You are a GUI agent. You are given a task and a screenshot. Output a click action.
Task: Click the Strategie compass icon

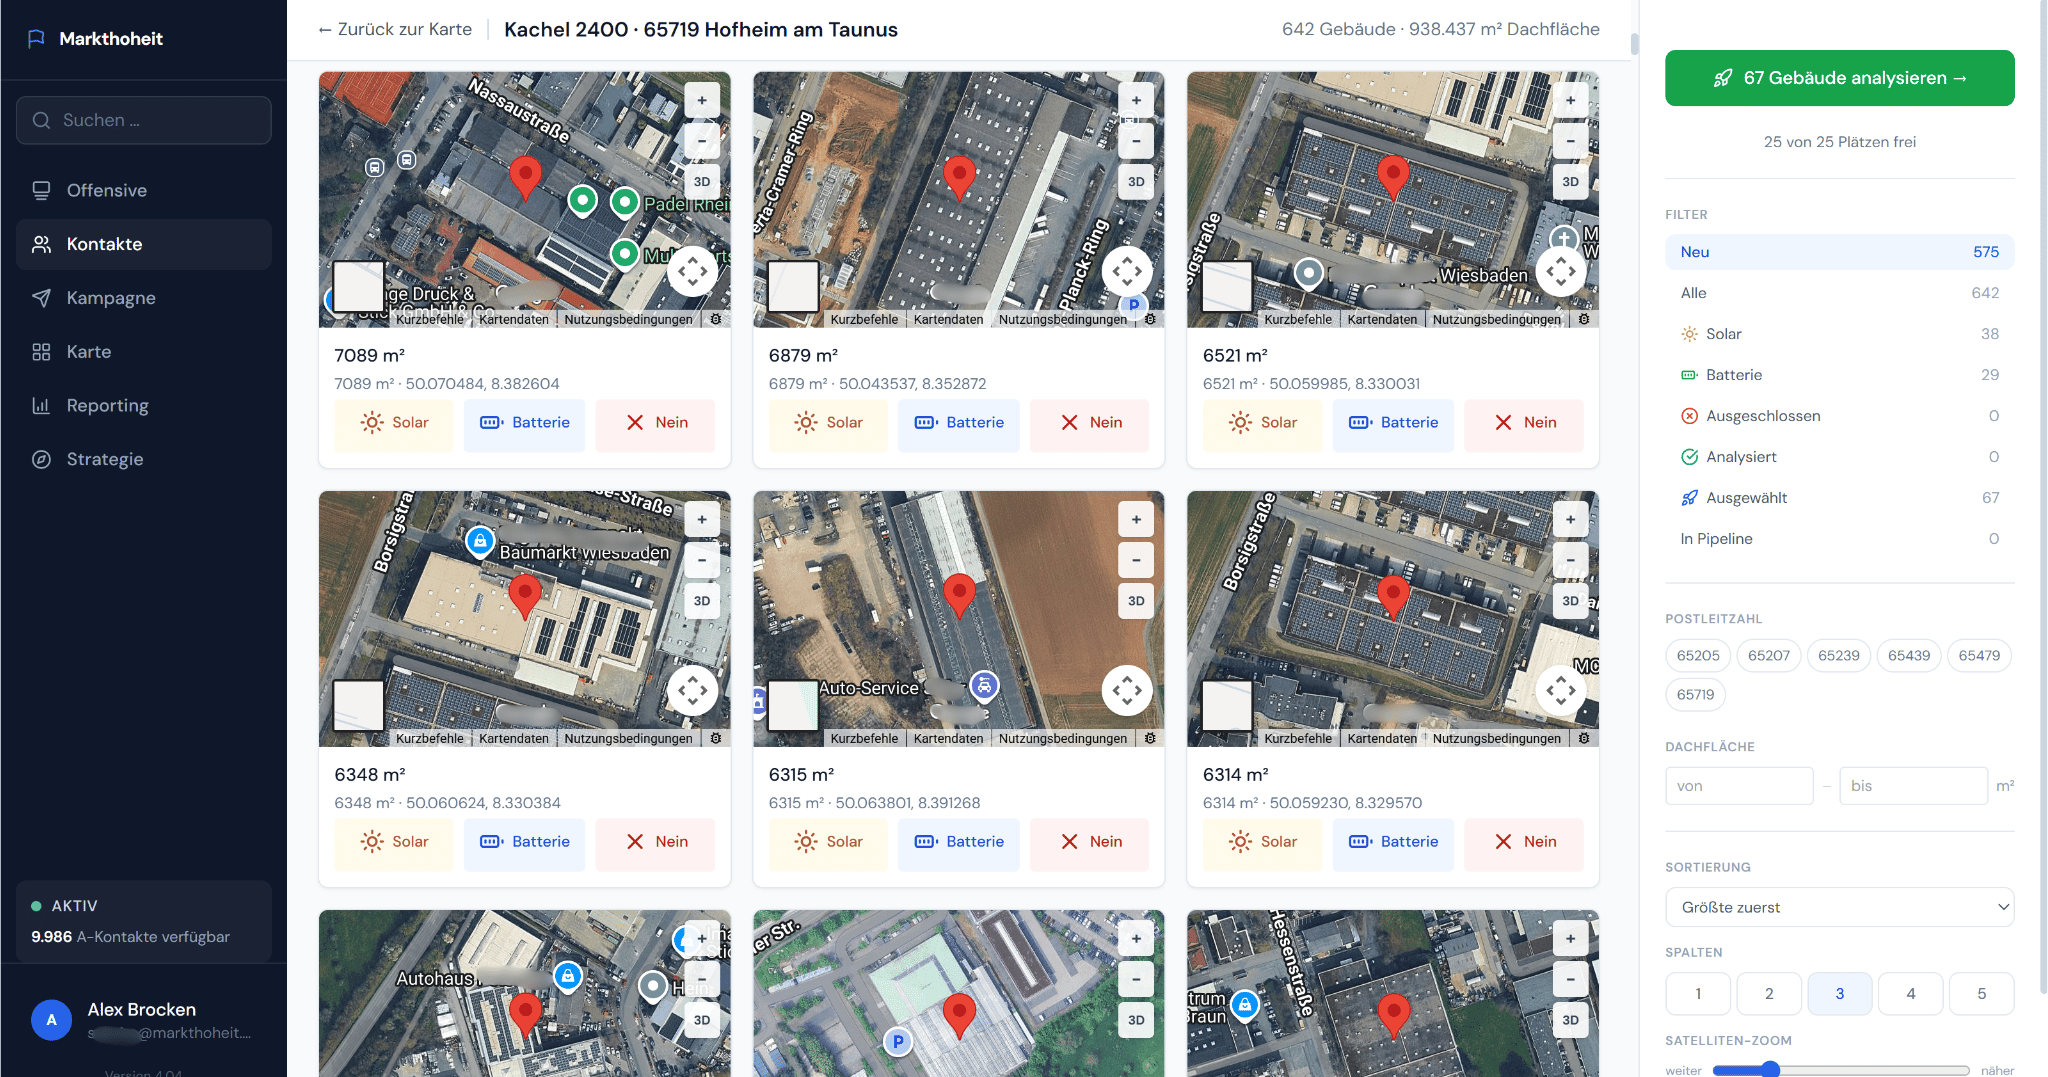coord(41,459)
